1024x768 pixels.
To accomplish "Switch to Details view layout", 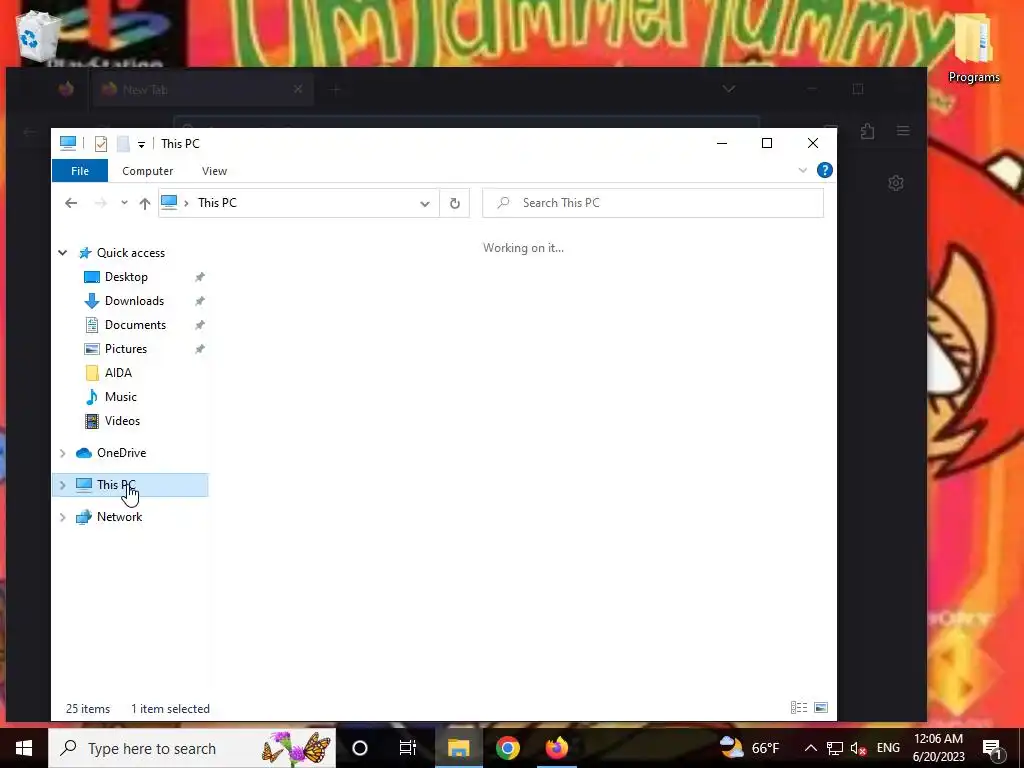I will [799, 708].
